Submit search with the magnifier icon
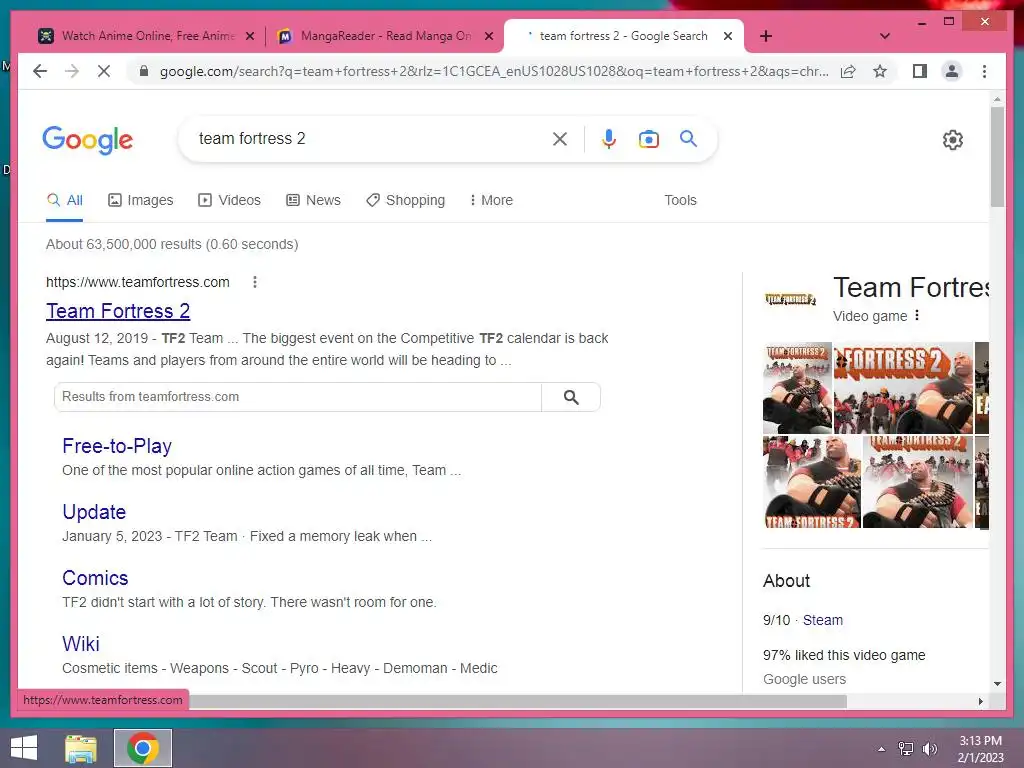 coord(688,138)
